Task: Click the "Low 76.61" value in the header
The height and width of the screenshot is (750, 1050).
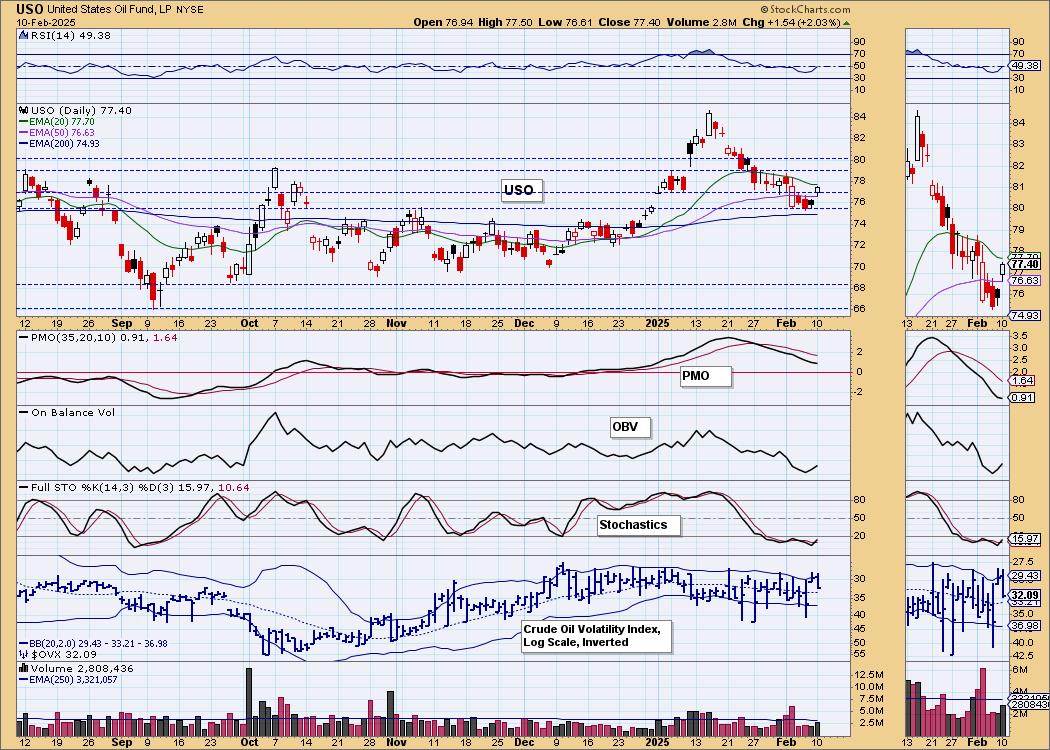Action: click(565, 22)
